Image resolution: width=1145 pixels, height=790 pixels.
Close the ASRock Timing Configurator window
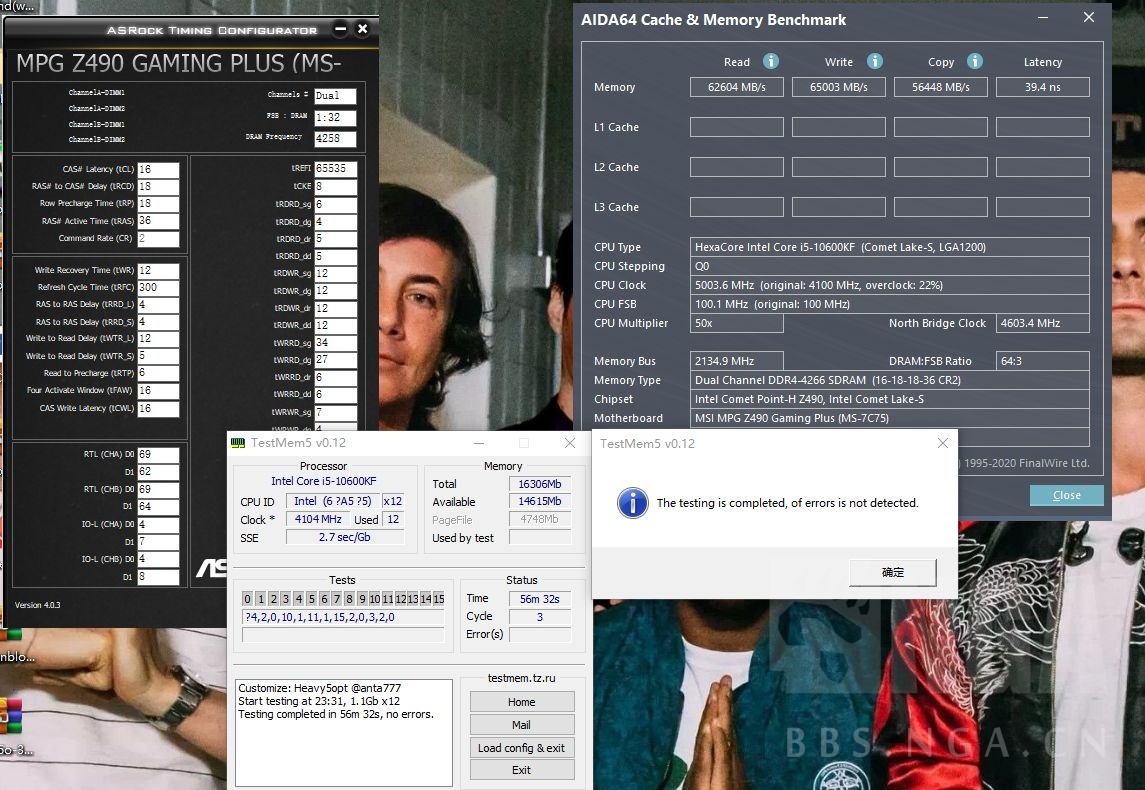click(x=363, y=29)
